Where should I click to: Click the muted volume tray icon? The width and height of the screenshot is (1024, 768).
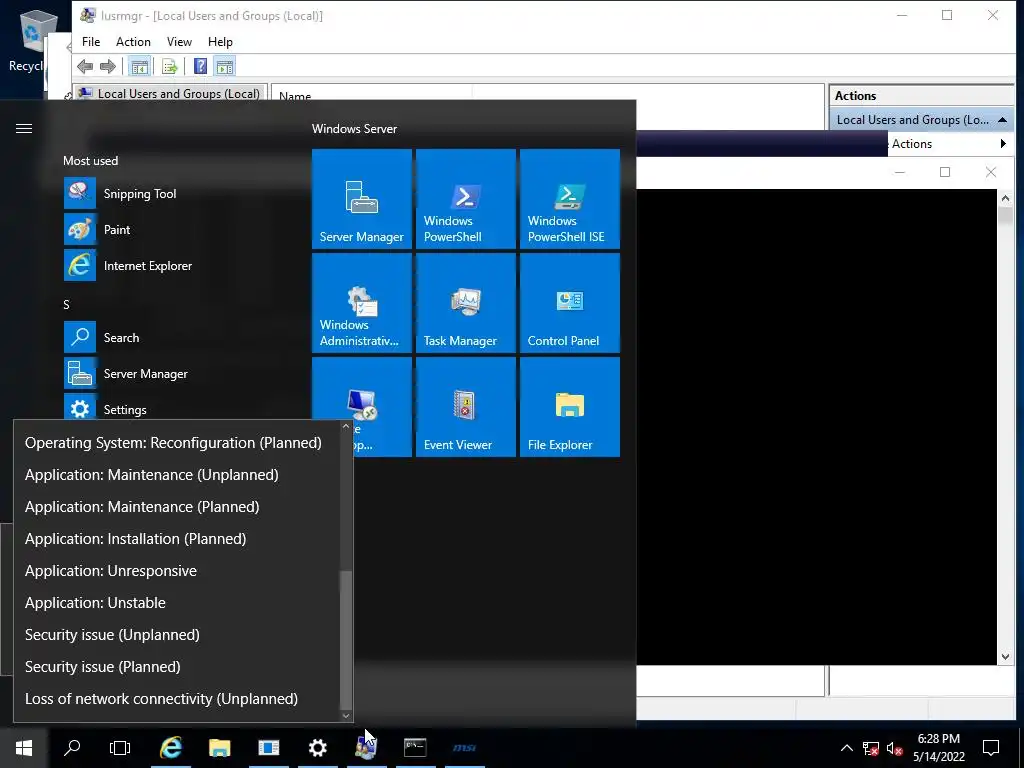pos(895,748)
